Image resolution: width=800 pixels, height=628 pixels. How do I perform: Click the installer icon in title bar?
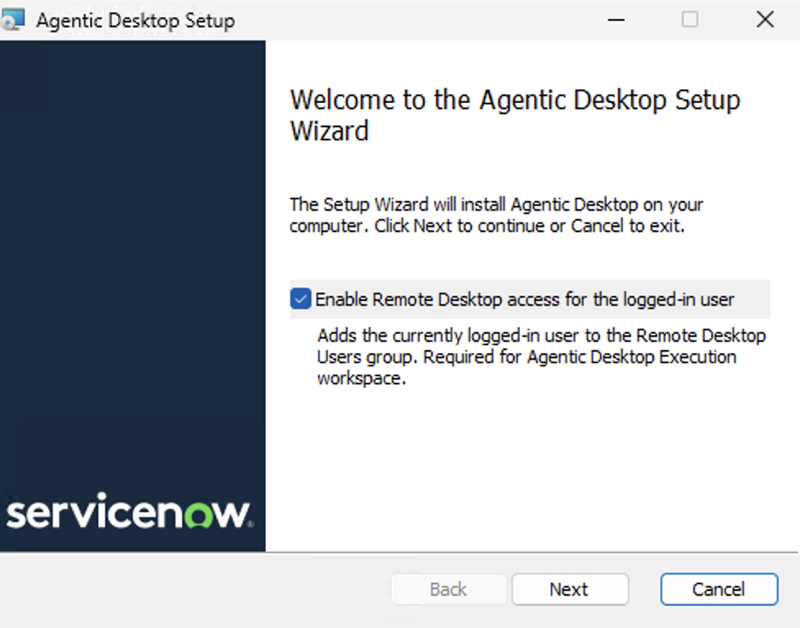click(13, 19)
